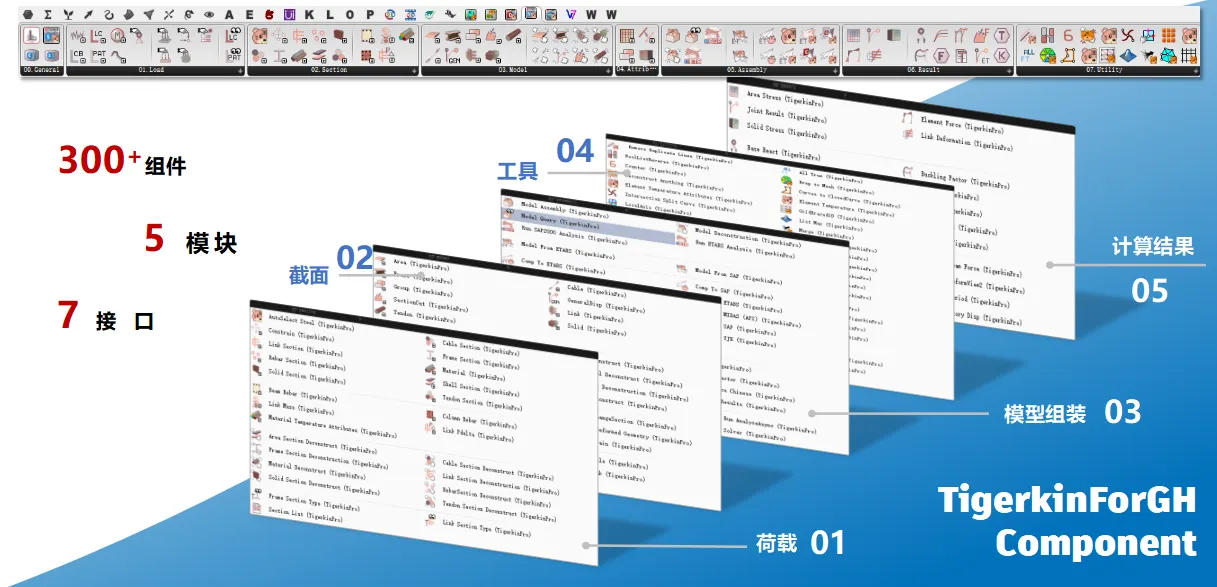This screenshot has height=587, width=1217.
Task: Click the orange grid icon in Utility panel
Action: click(x=1168, y=35)
